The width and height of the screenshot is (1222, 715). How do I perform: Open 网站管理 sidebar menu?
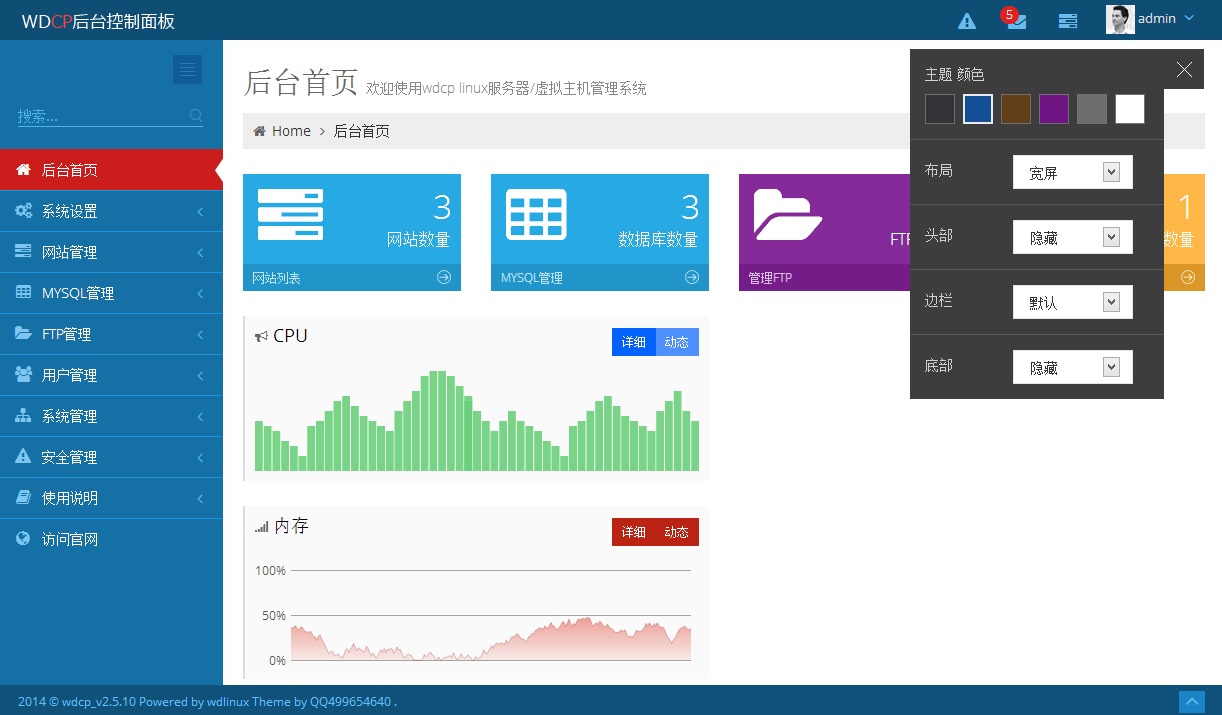pyautogui.click(x=111, y=252)
